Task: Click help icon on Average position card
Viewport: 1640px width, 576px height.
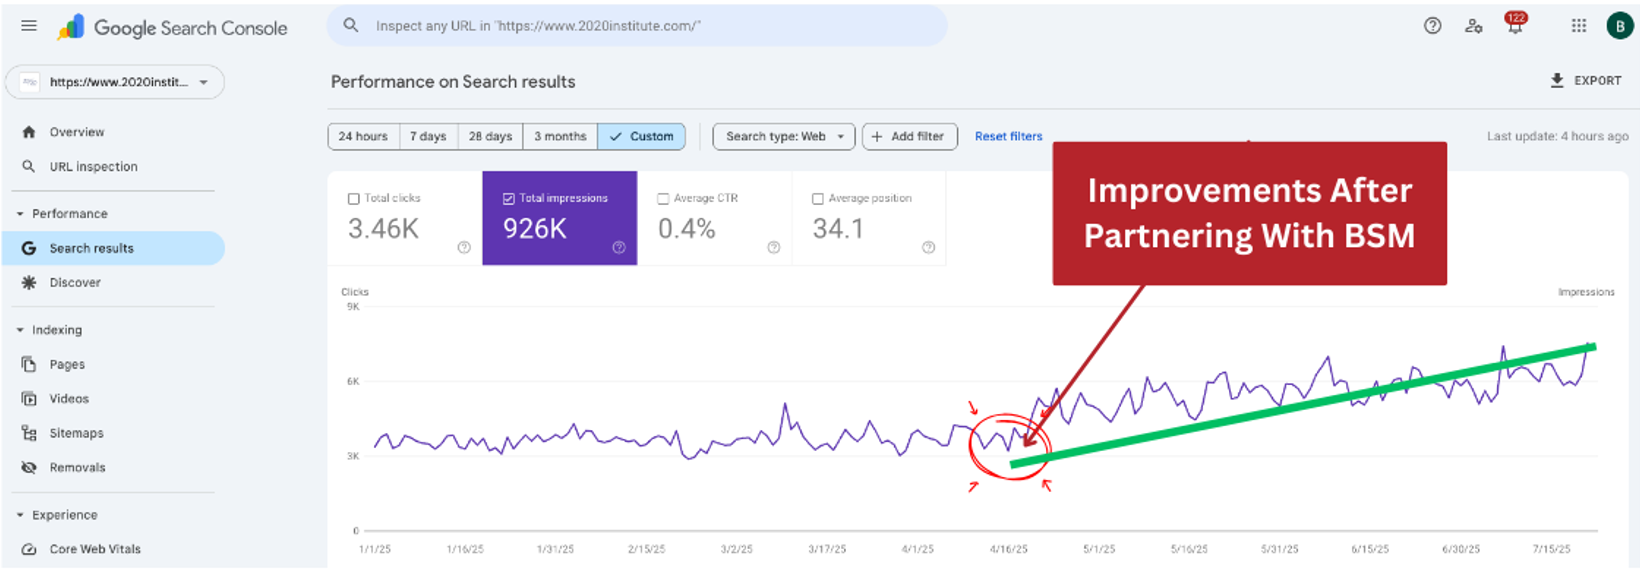Action: click(929, 248)
